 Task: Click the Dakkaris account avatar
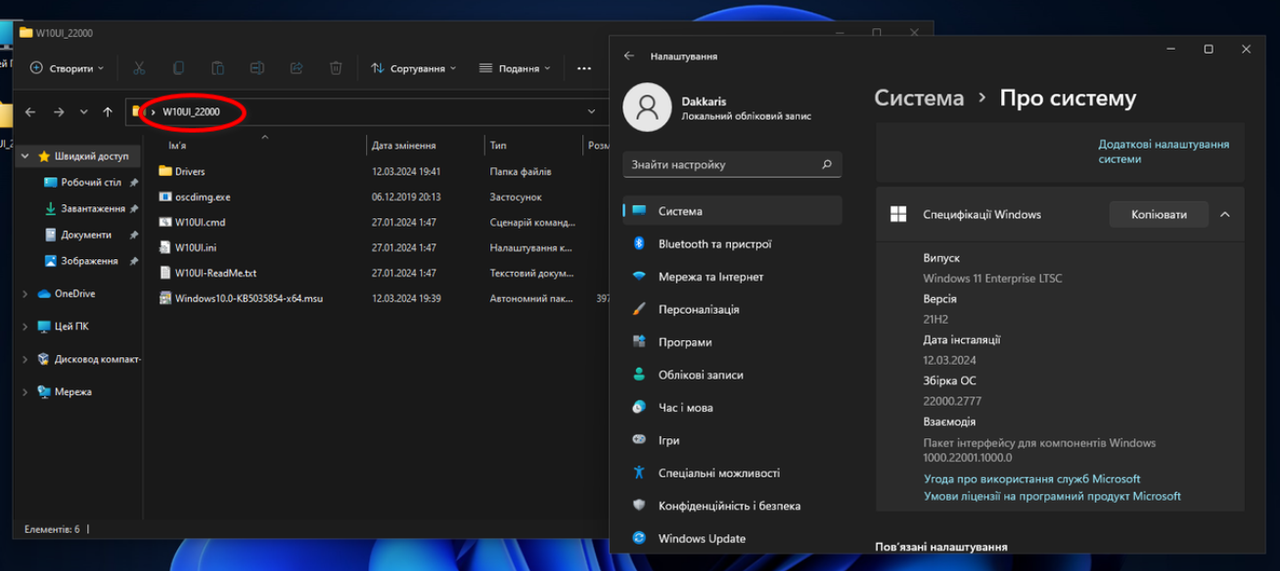coord(647,107)
